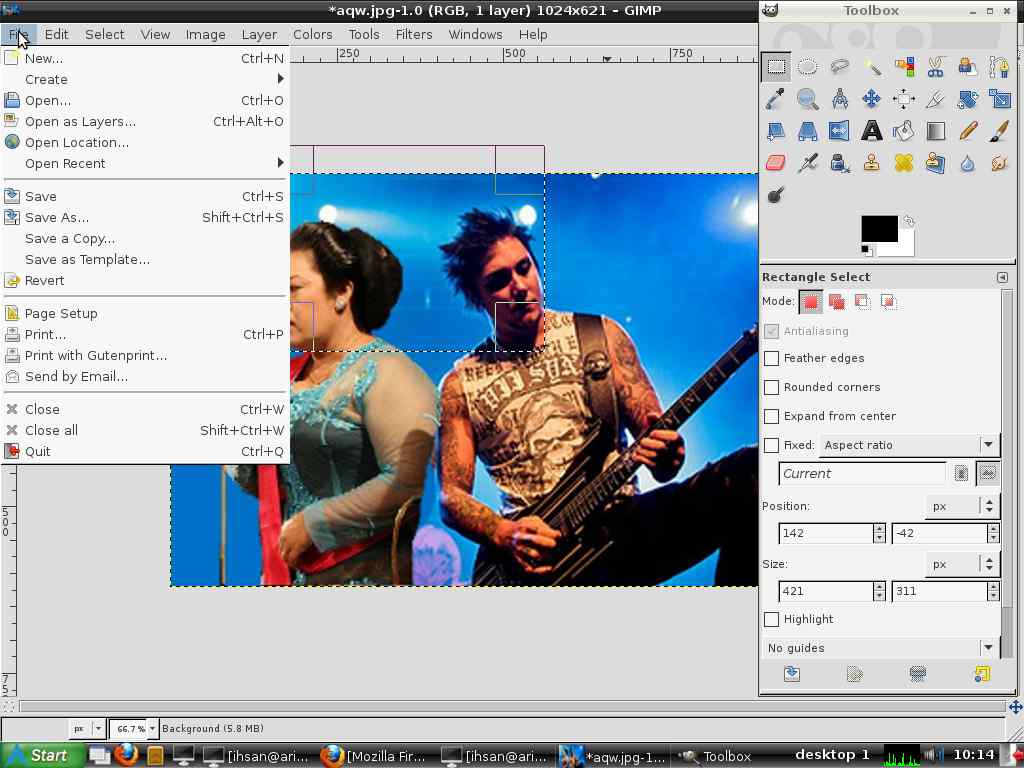Click Save As in File menu
Viewport: 1024px width, 768px height.
pos(57,217)
